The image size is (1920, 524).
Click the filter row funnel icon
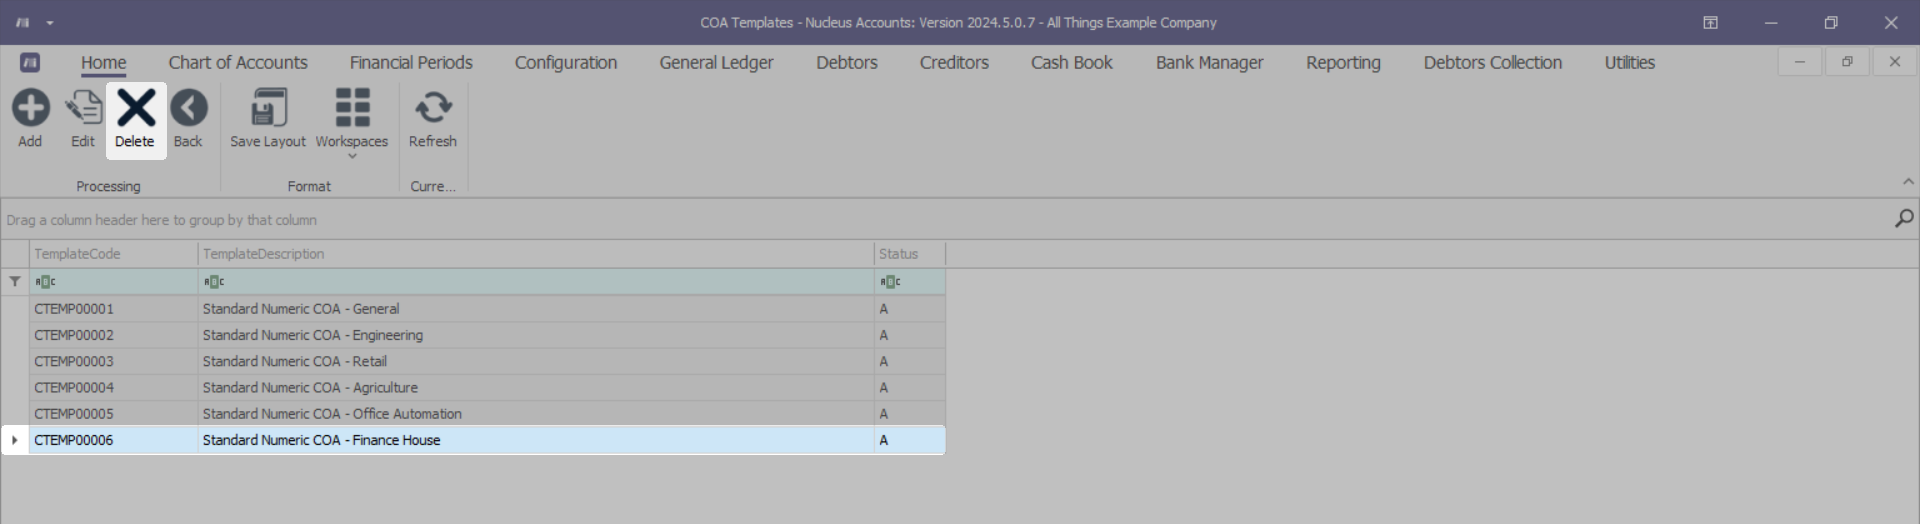[15, 282]
